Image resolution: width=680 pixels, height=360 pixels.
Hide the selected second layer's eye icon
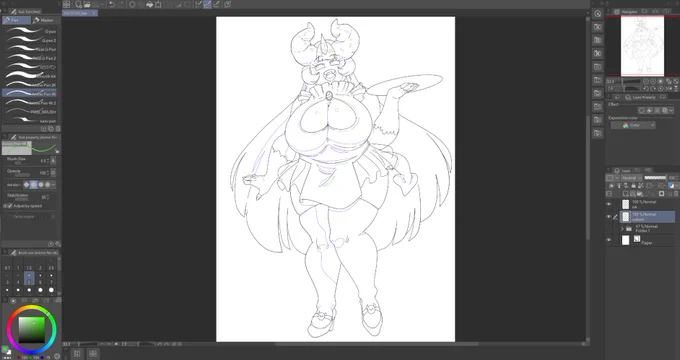tap(609, 216)
